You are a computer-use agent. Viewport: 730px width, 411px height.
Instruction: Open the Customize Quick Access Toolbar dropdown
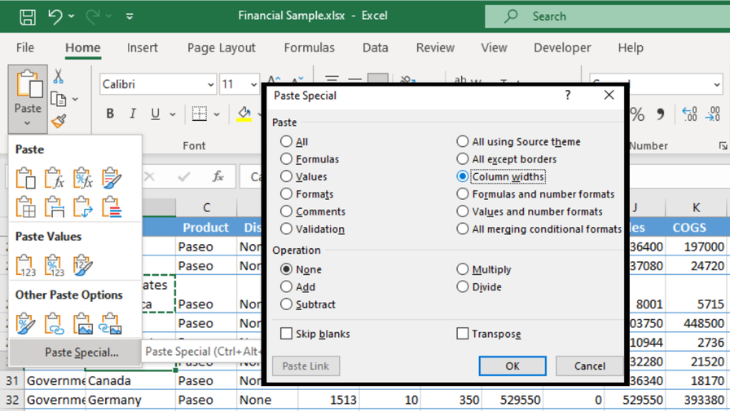click(x=129, y=17)
